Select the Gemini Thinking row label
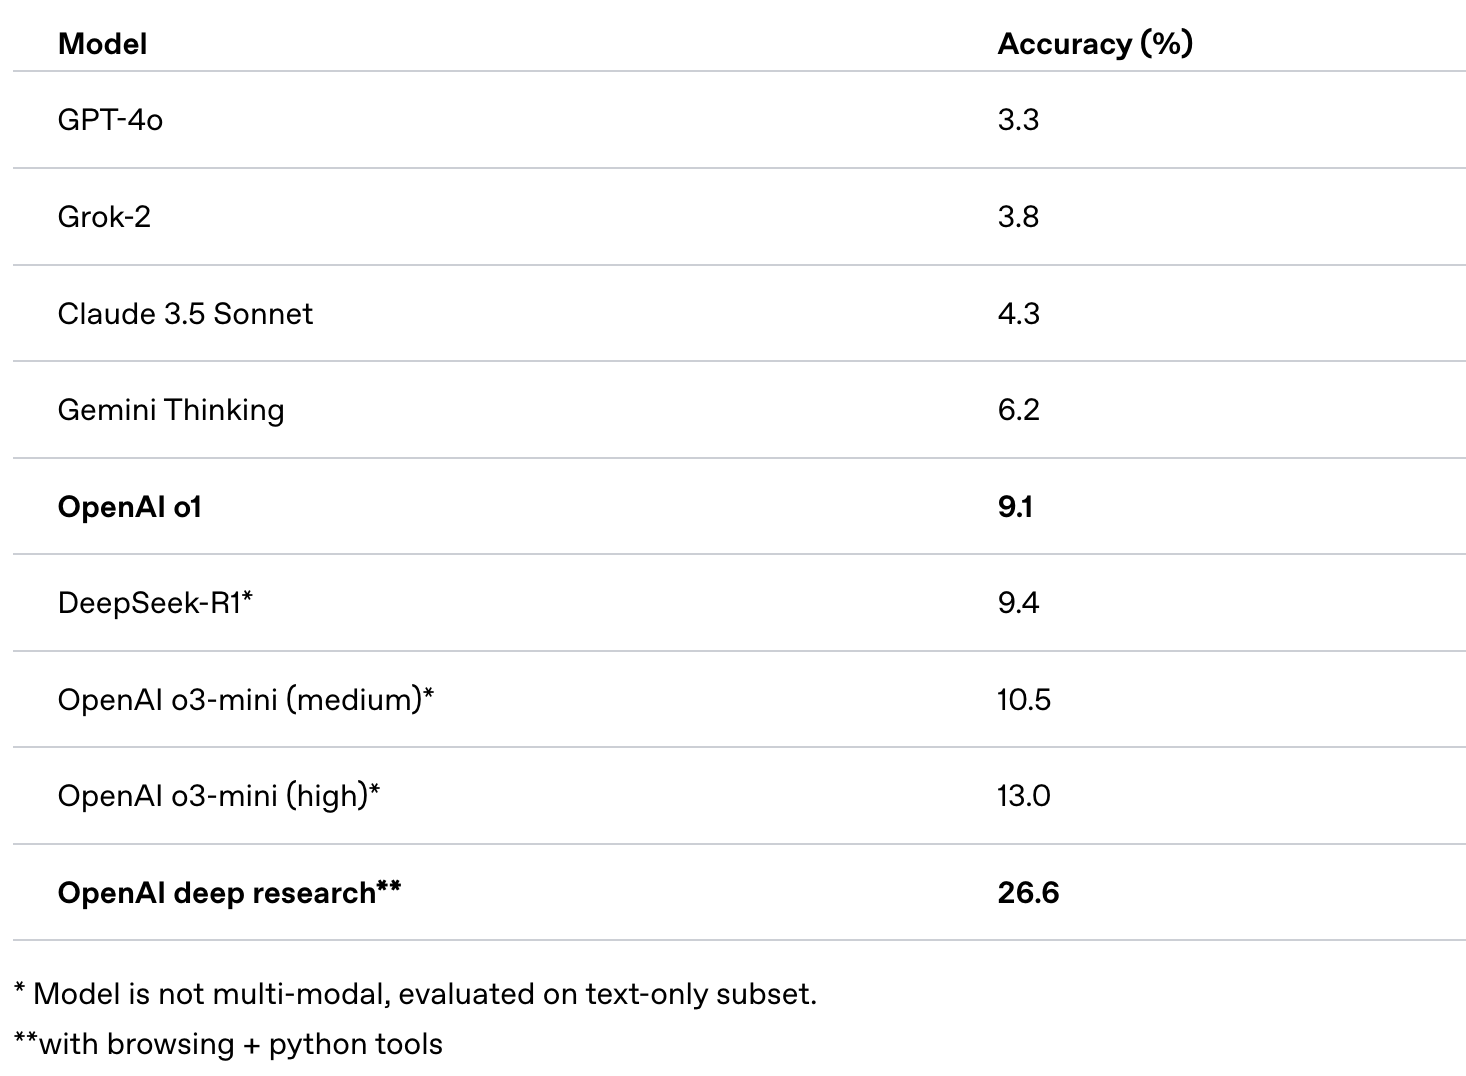1466x1076 pixels. coord(171,410)
